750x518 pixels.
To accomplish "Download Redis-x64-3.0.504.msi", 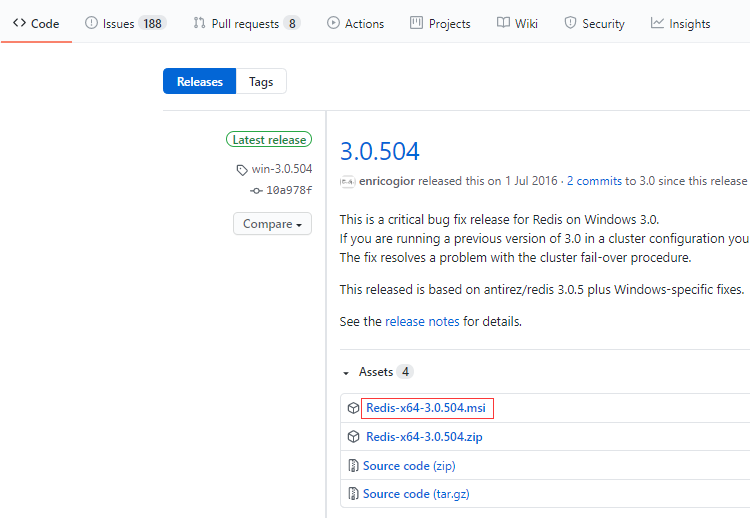I will pos(426,408).
